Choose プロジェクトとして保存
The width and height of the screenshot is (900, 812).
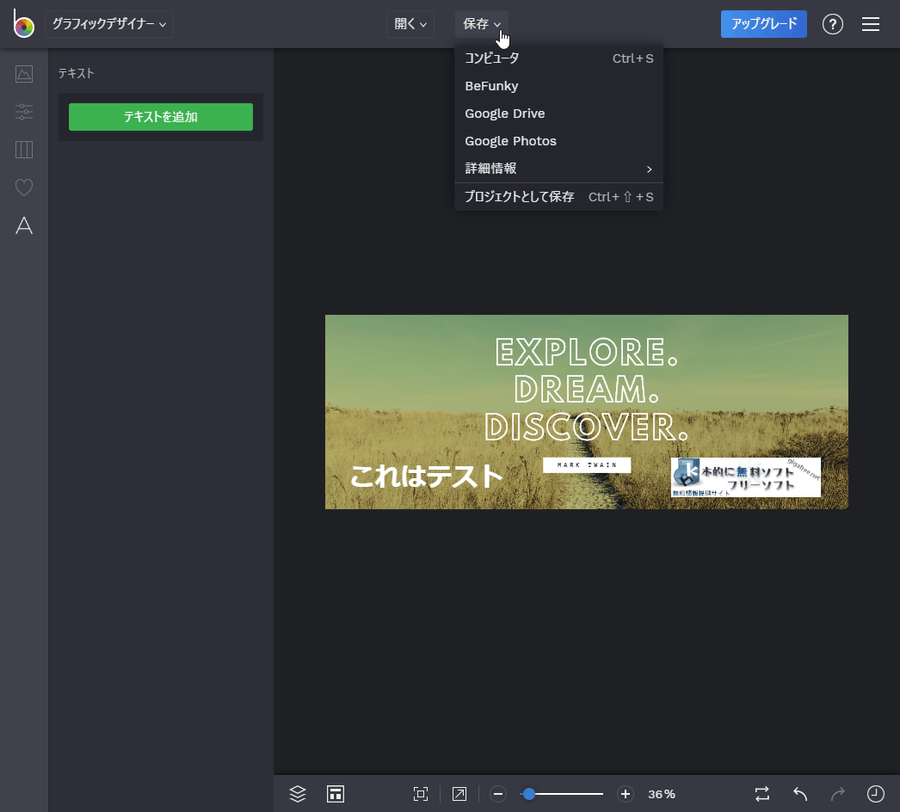tap(558, 197)
